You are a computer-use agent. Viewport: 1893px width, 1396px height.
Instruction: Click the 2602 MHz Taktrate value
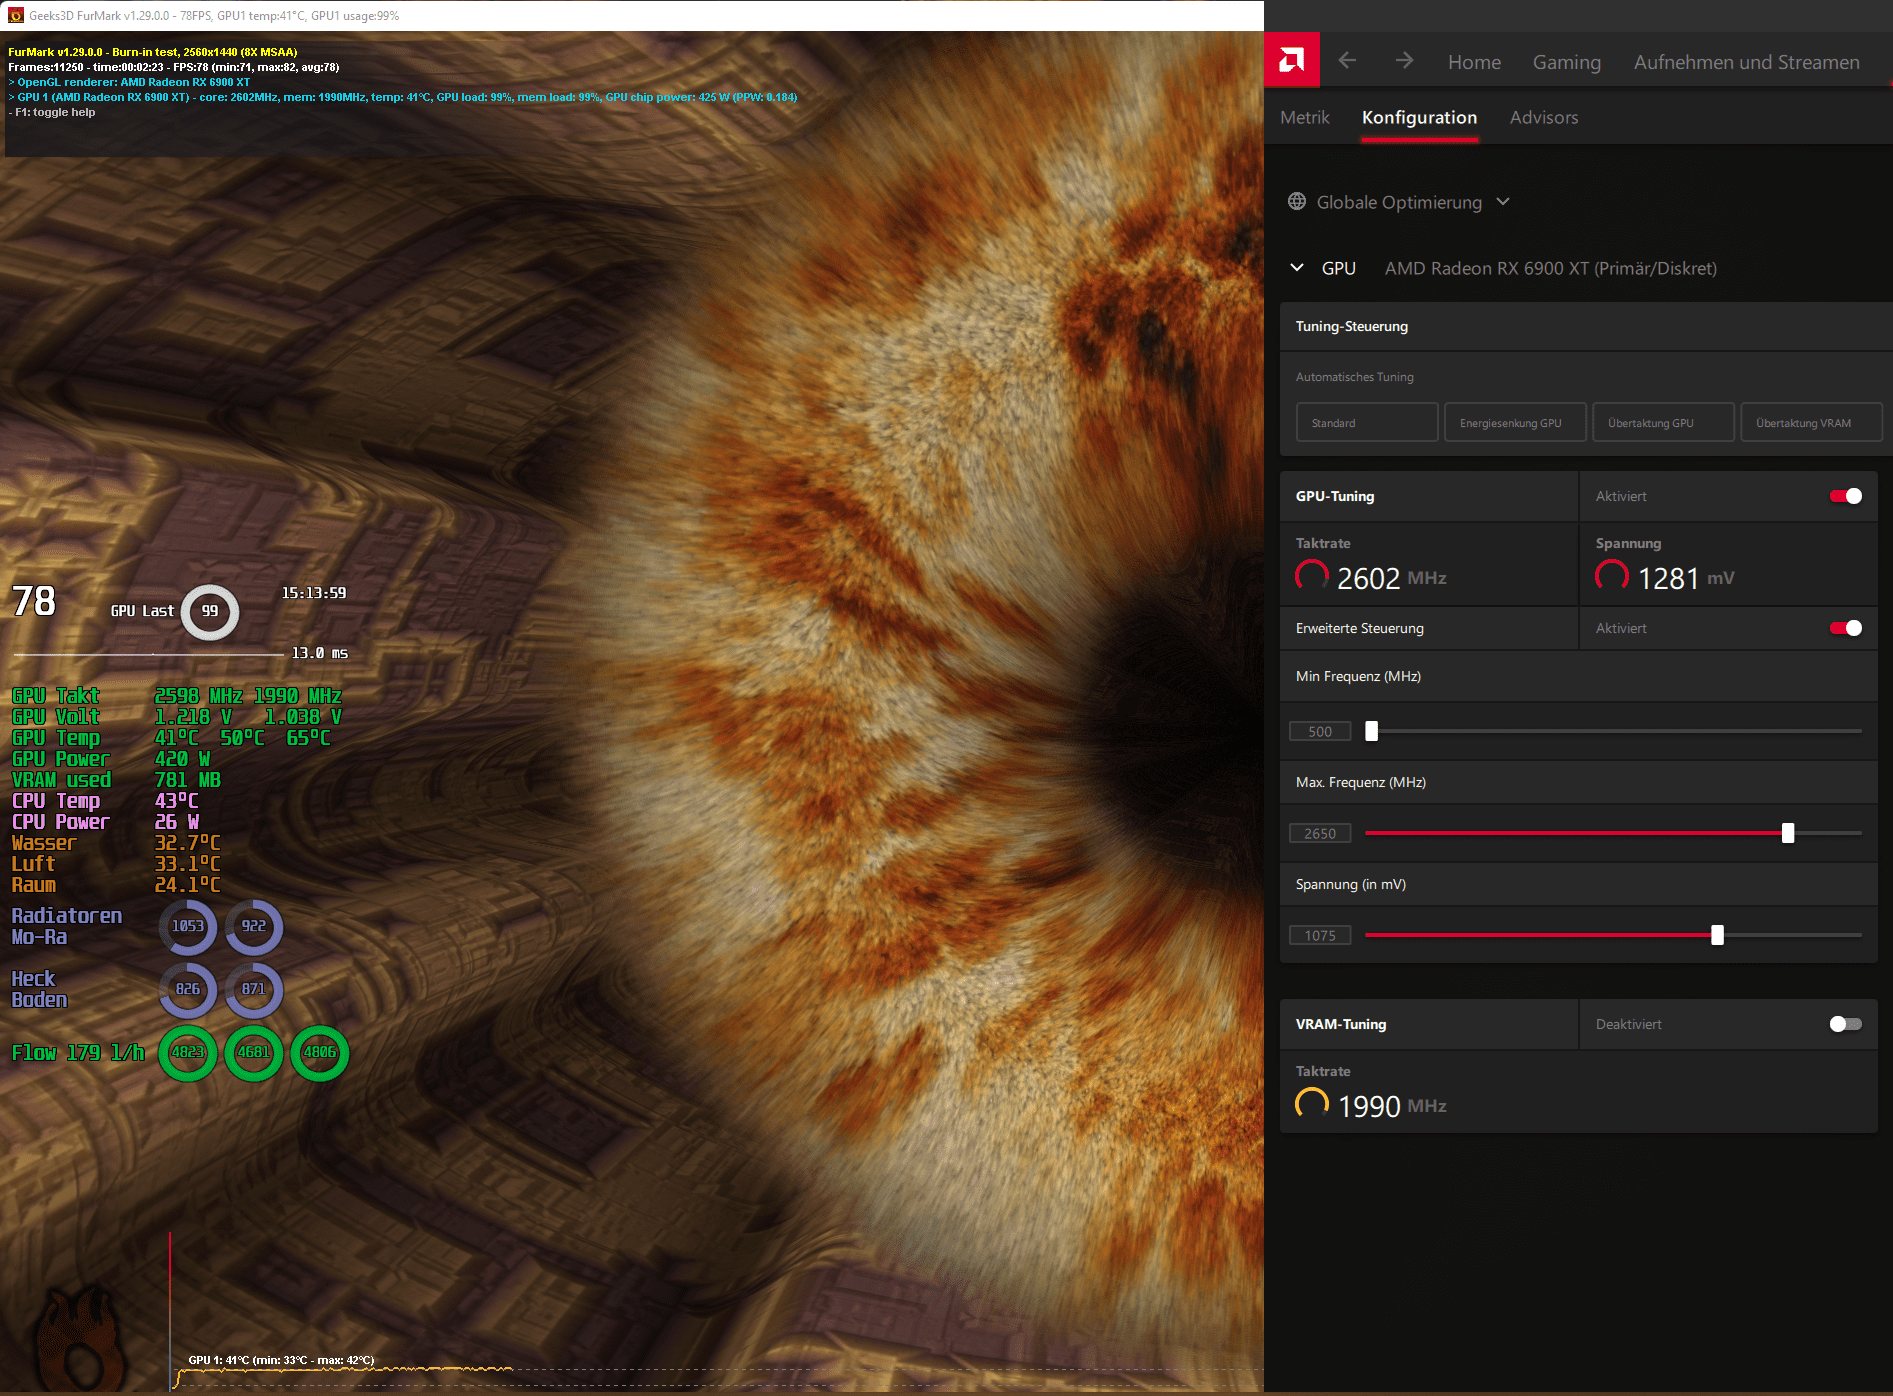coord(1392,578)
